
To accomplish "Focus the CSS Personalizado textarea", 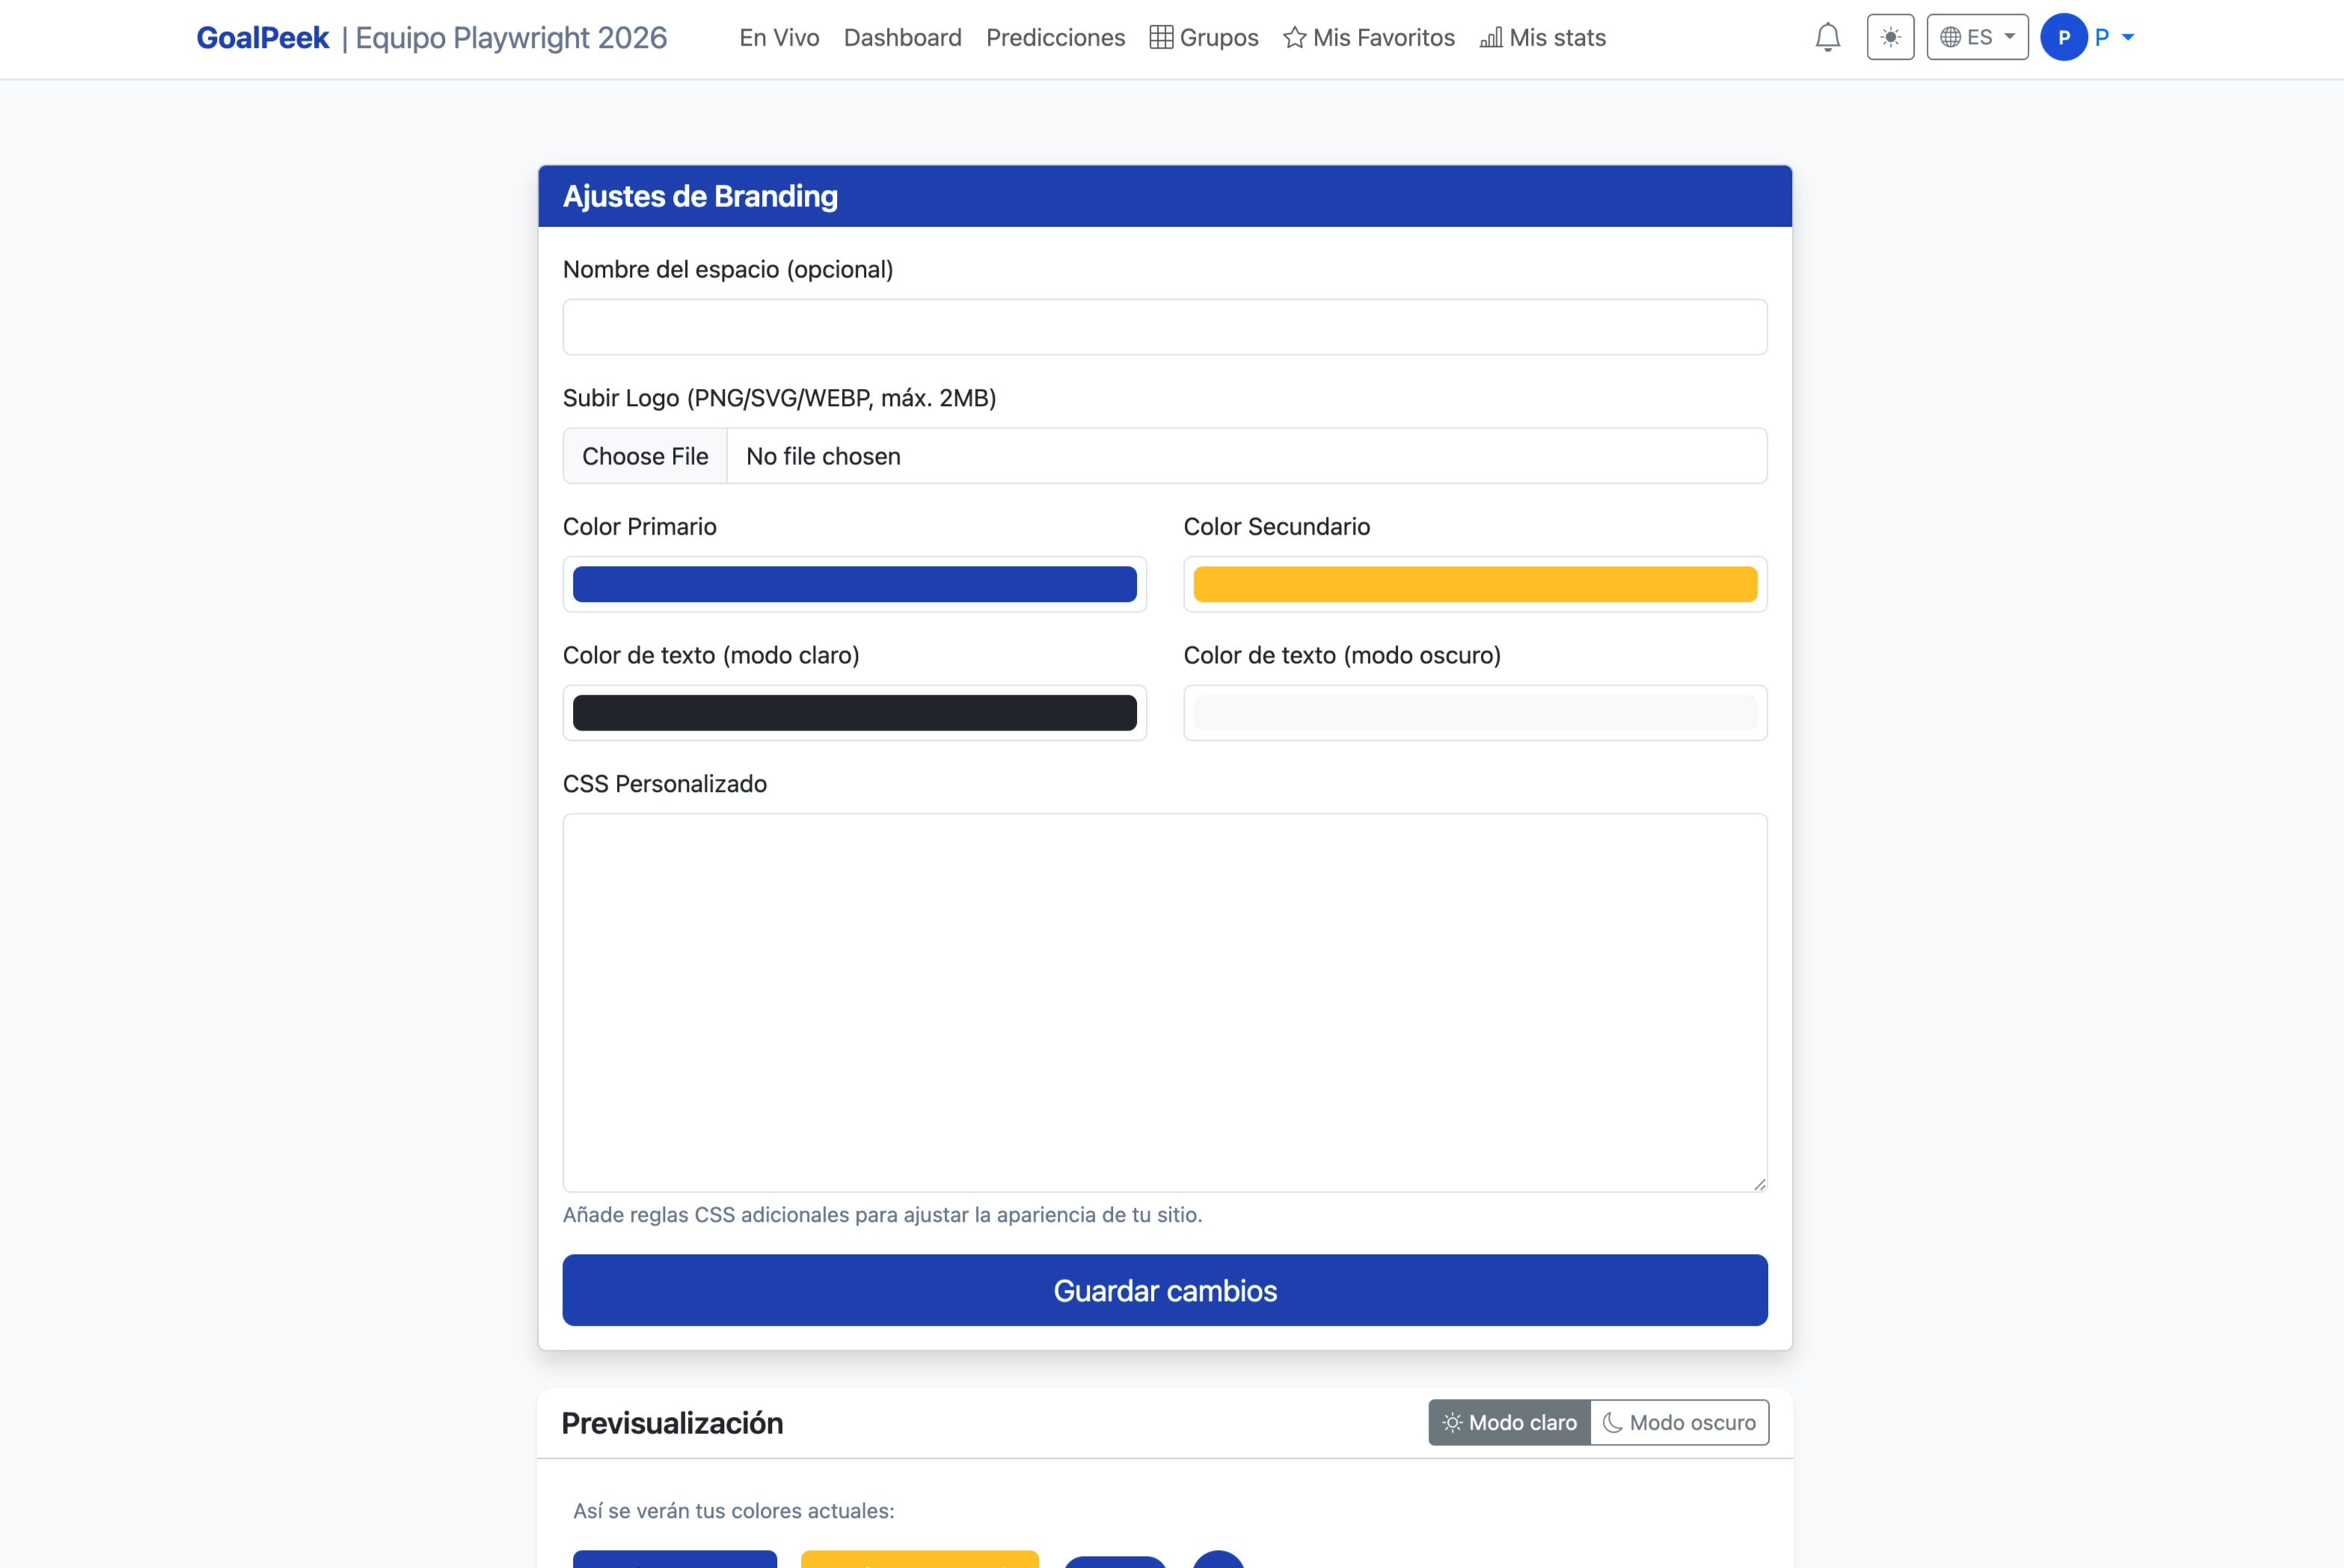I will point(1165,1003).
